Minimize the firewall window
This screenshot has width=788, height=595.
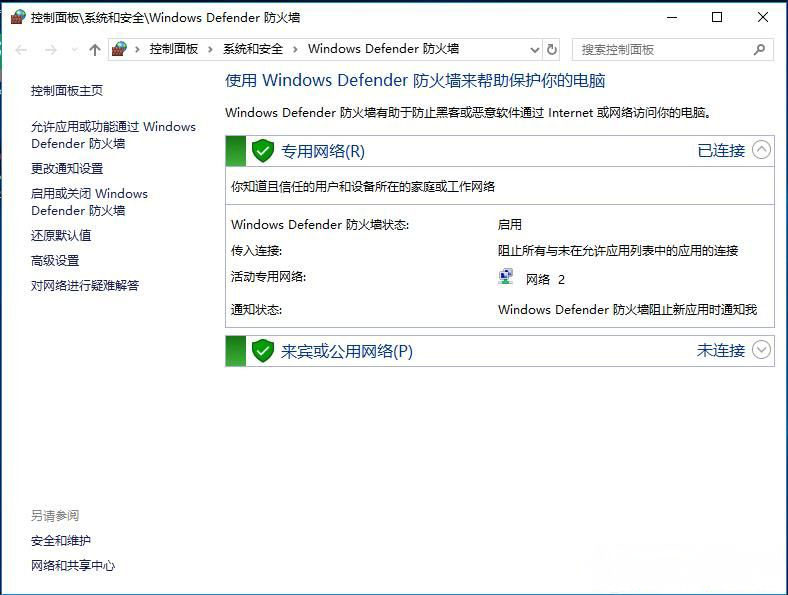[x=672, y=18]
